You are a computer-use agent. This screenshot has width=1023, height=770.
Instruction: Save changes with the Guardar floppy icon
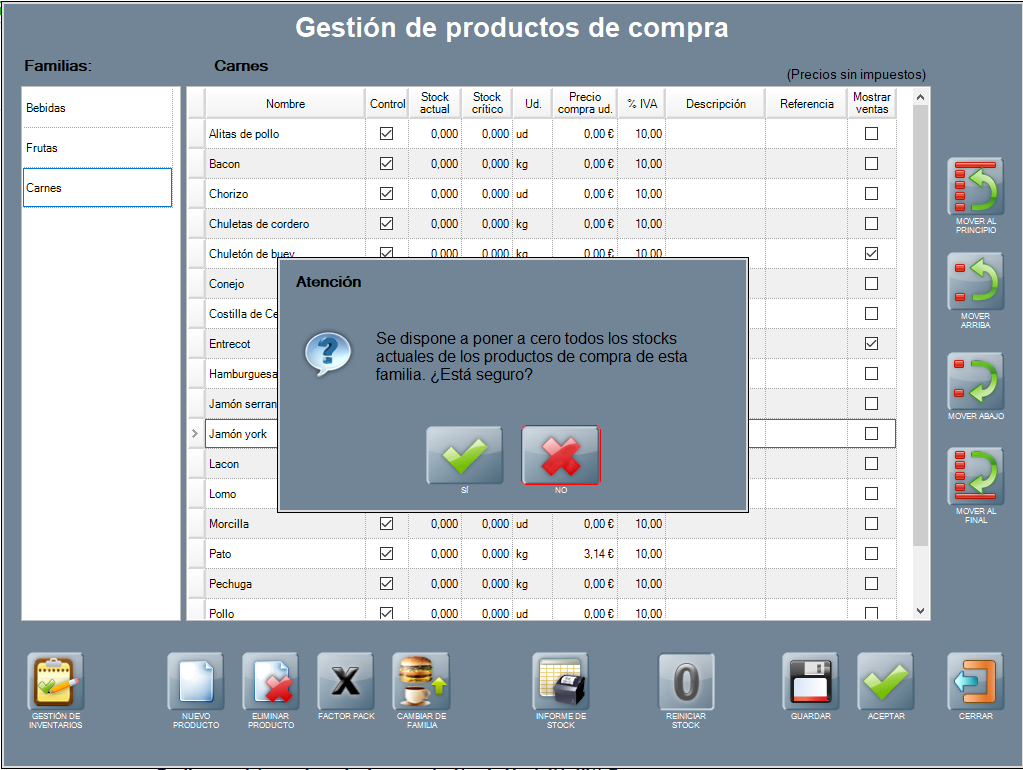tap(810, 682)
